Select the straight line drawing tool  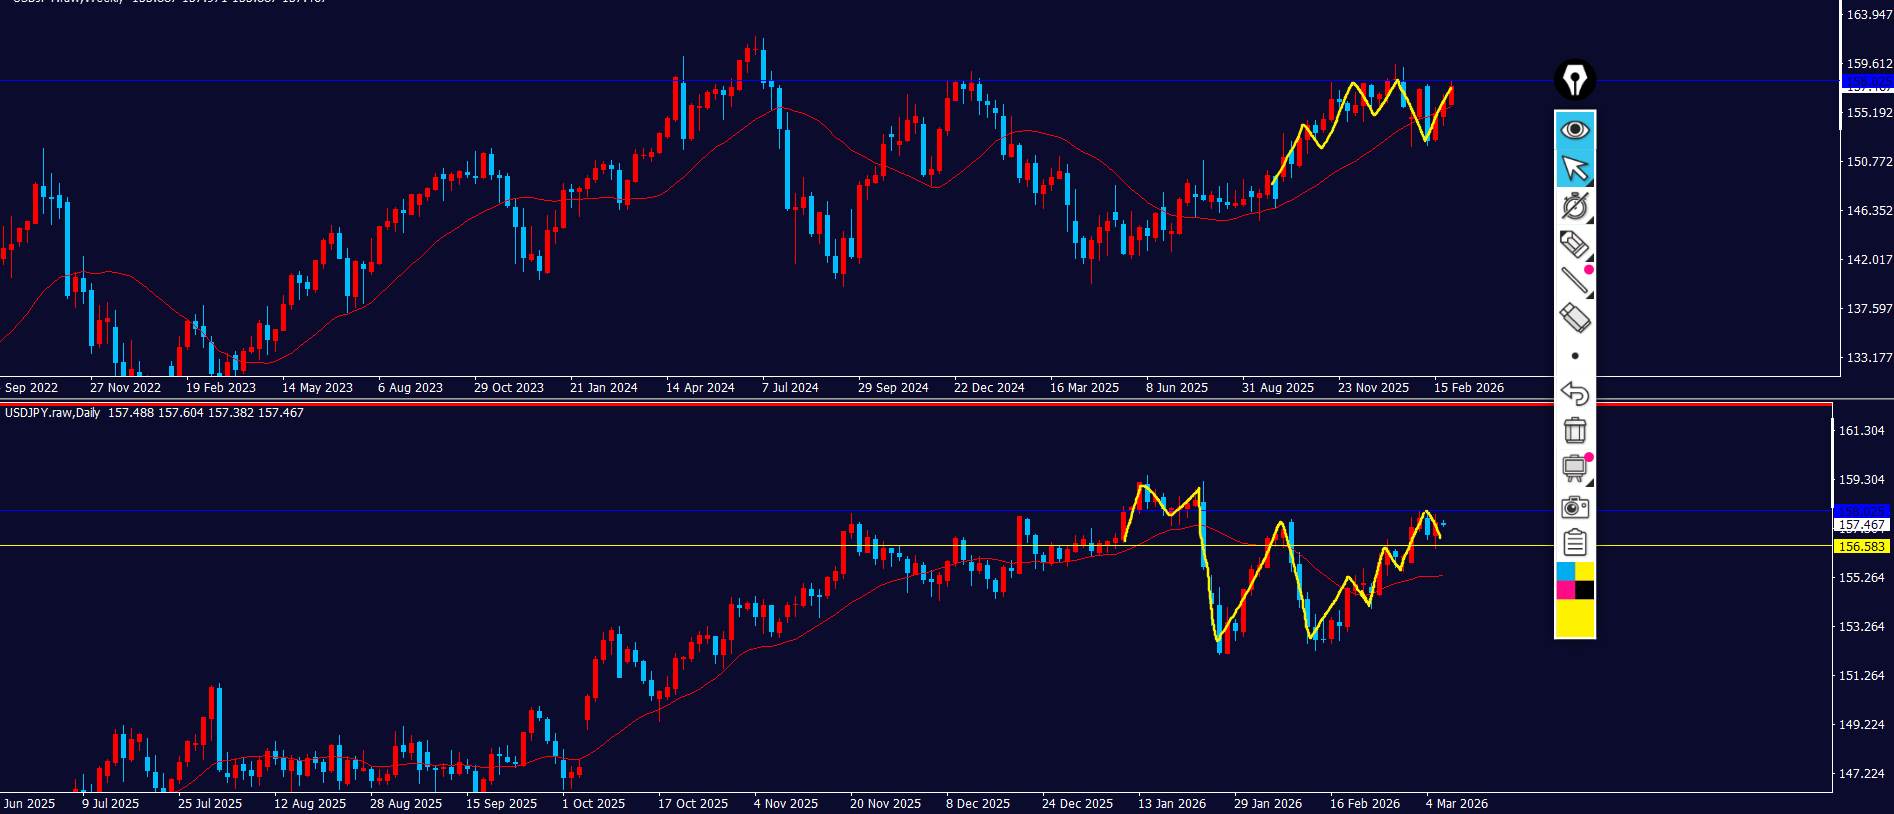(x=1573, y=281)
